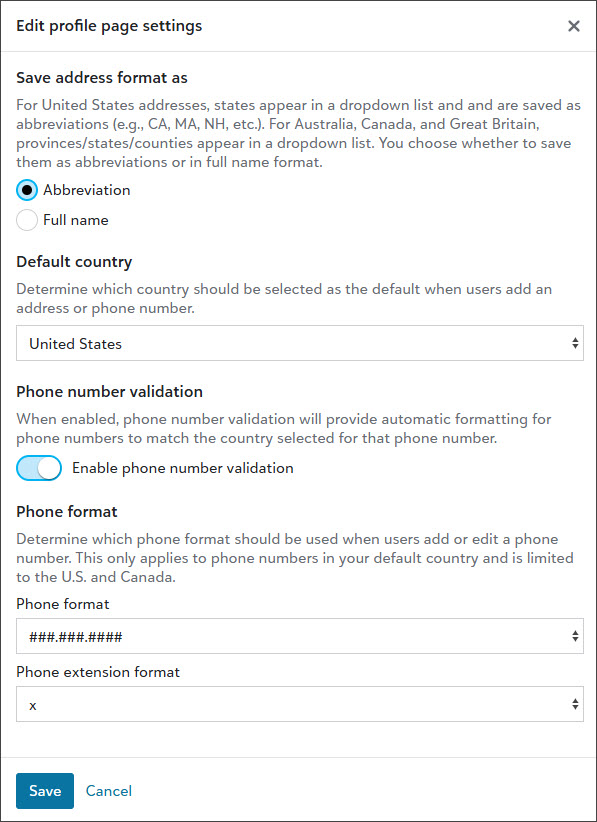597x822 pixels.
Task: Open the Phone extension format dropdown
Action: (x=300, y=704)
